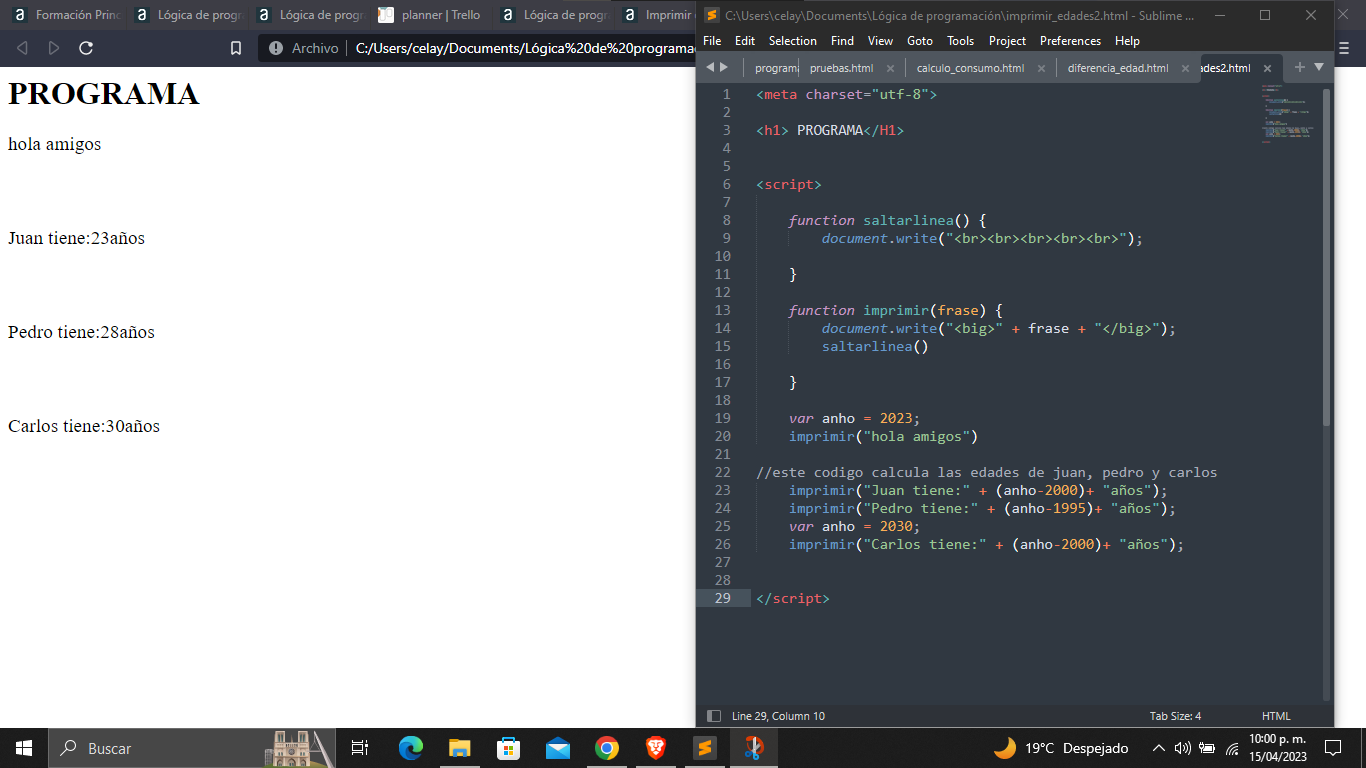Close the diferencia_edad.html tab
This screenshot has width=1366, height=768.
[x=1186, y=68]
